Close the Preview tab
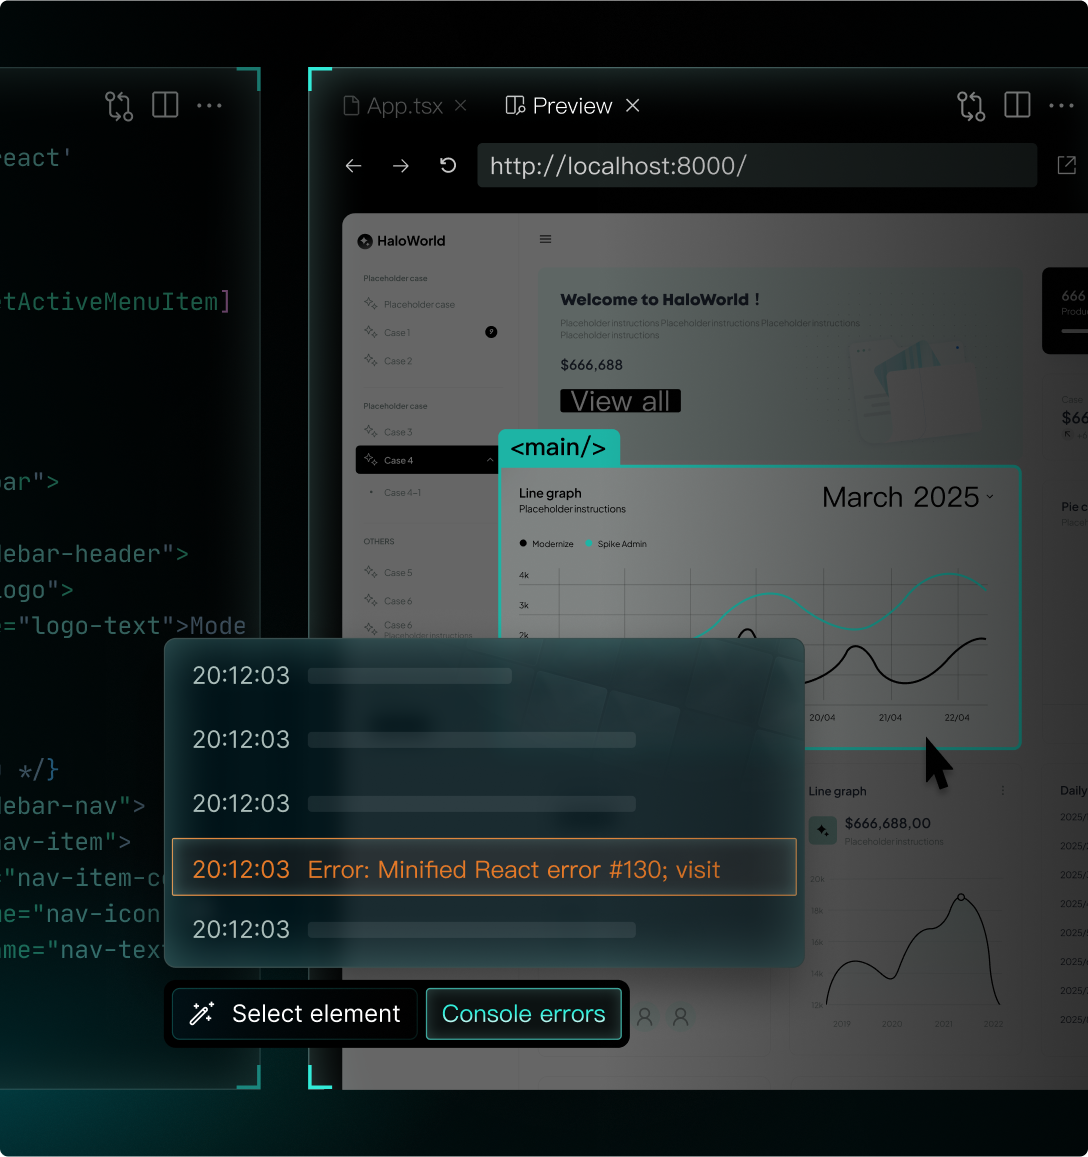Image resolution: width=1088 pixels, height=1157 pixels. click(633, 106)
